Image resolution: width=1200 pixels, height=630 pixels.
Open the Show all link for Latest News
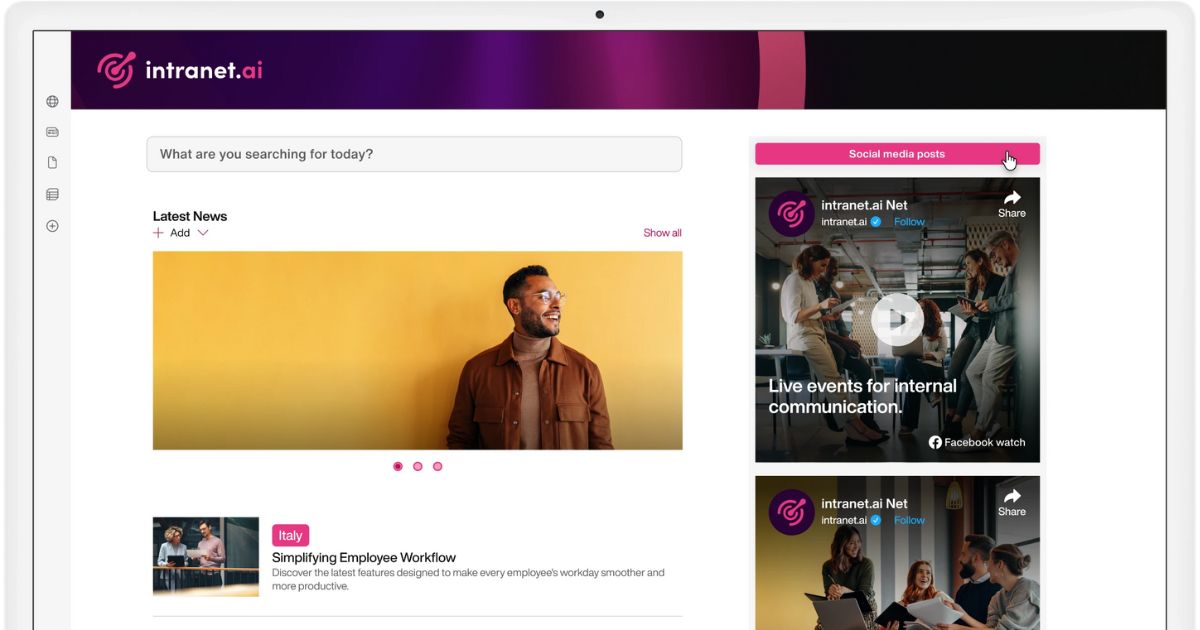coord(662,233)
